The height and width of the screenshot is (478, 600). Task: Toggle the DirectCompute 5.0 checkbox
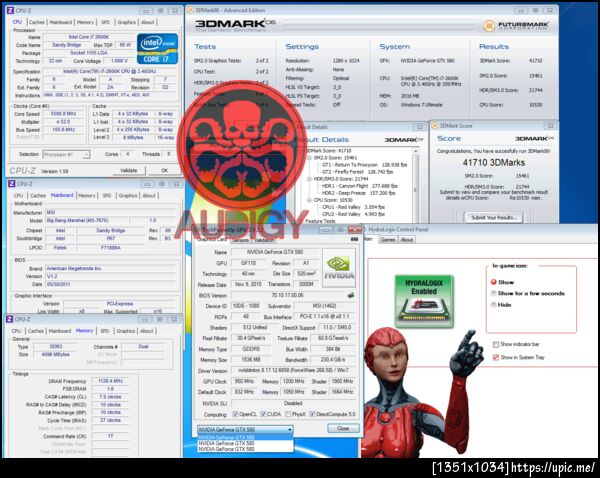pos(312,414)
